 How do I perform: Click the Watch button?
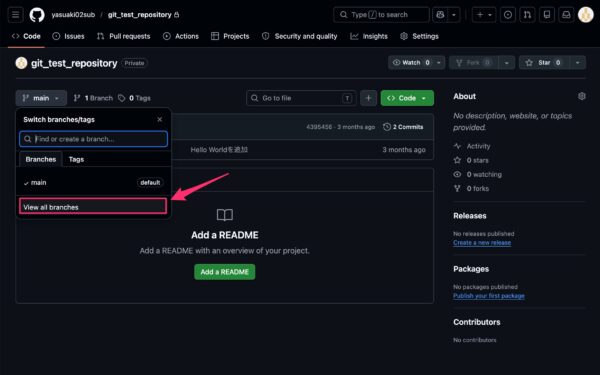tap(411, 62)
